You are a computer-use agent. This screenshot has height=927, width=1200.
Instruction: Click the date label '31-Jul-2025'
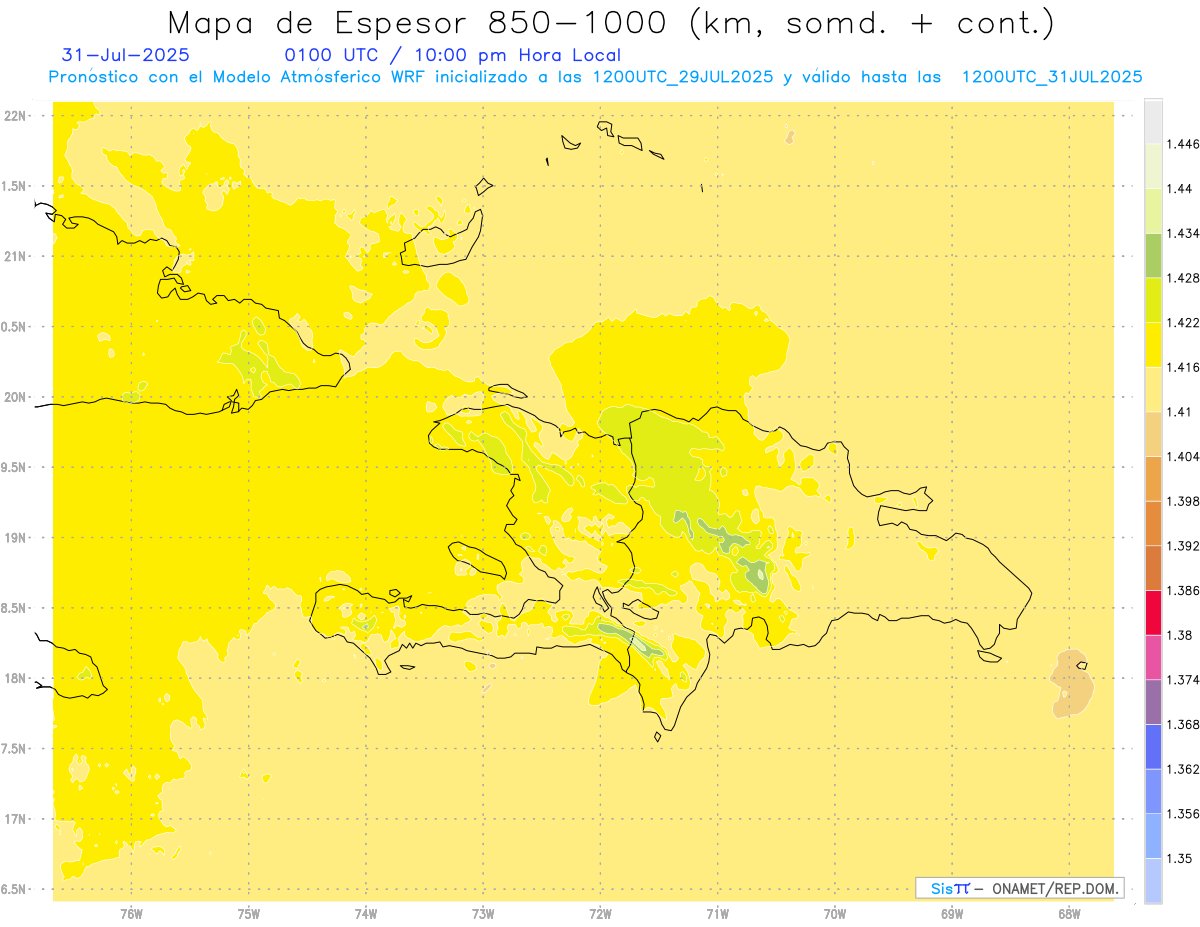point(125,55)
